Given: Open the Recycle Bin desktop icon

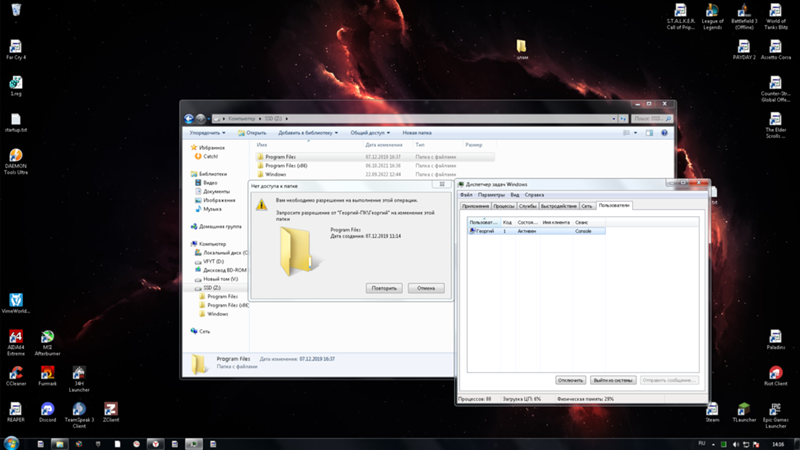Looking at the screenshot, I should click(x=16, y=9).
